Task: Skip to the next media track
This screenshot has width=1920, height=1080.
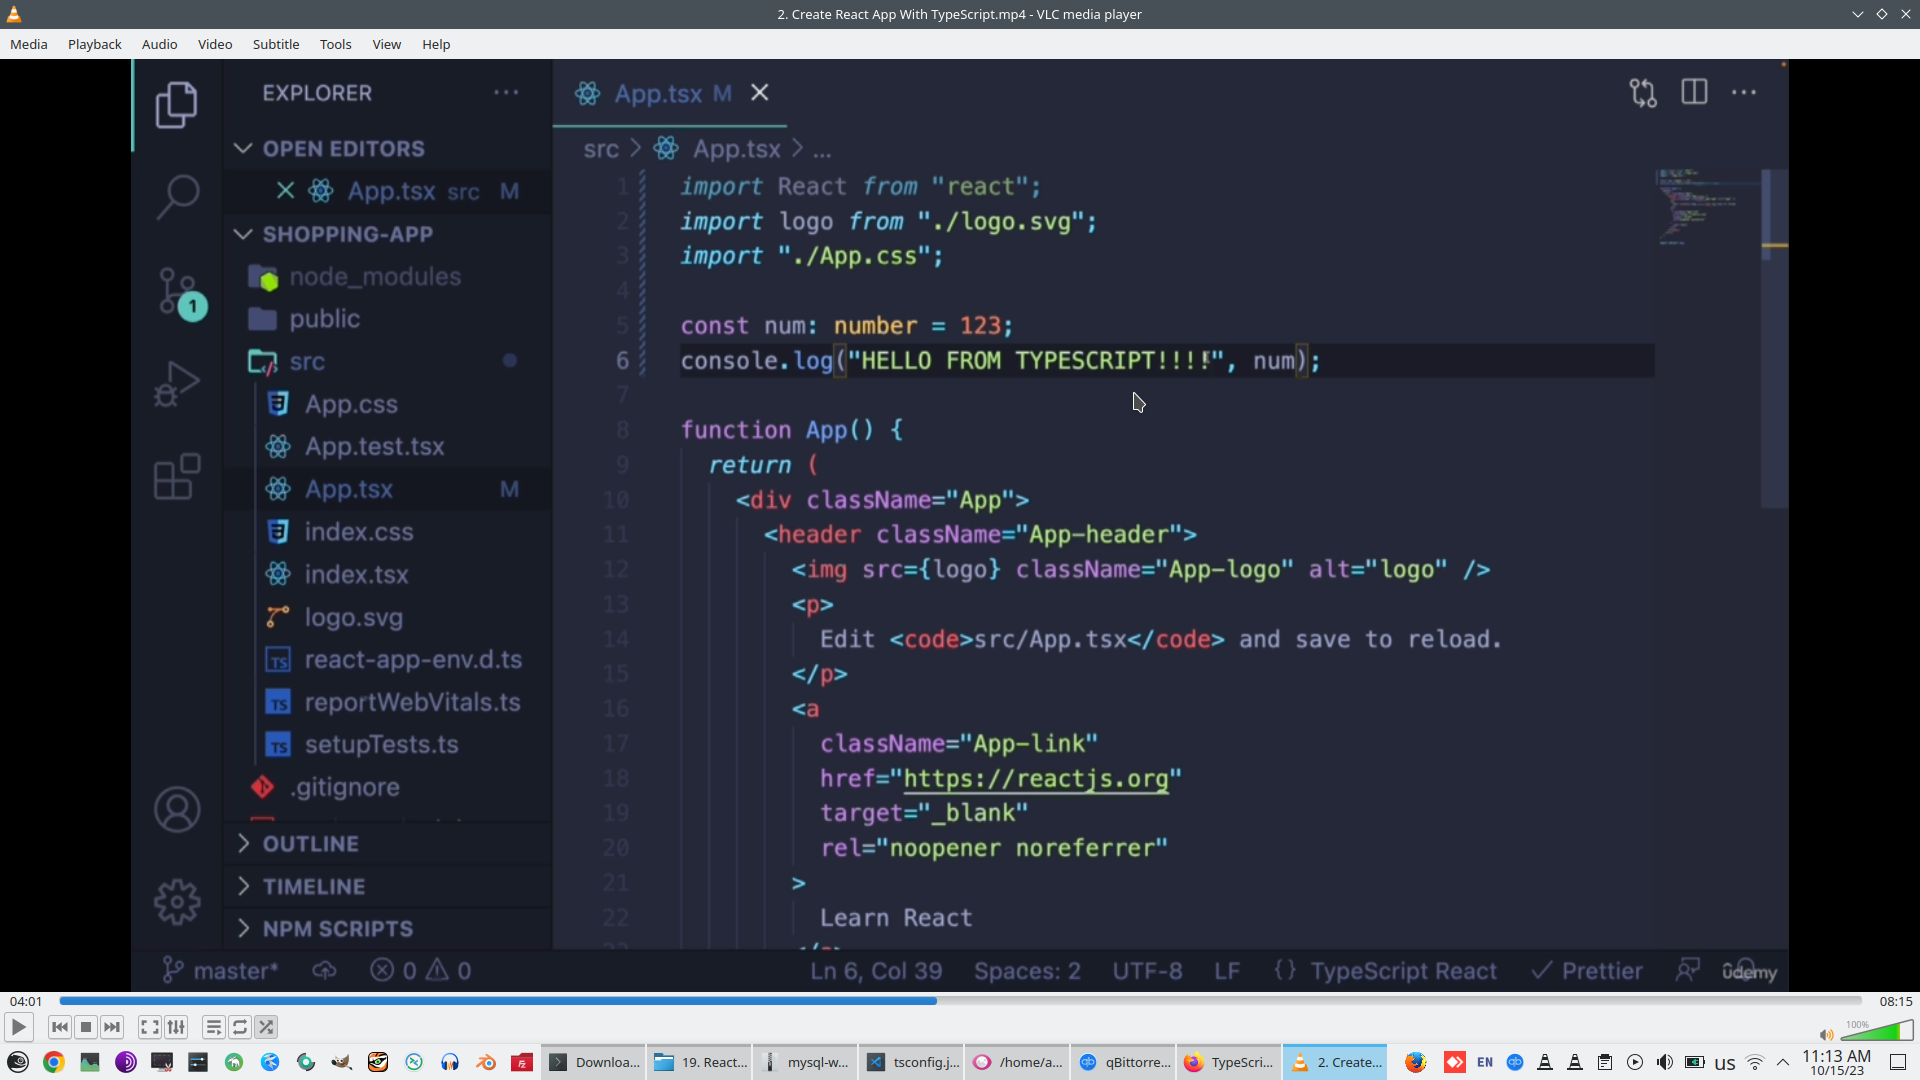Action: (112, 1027)
